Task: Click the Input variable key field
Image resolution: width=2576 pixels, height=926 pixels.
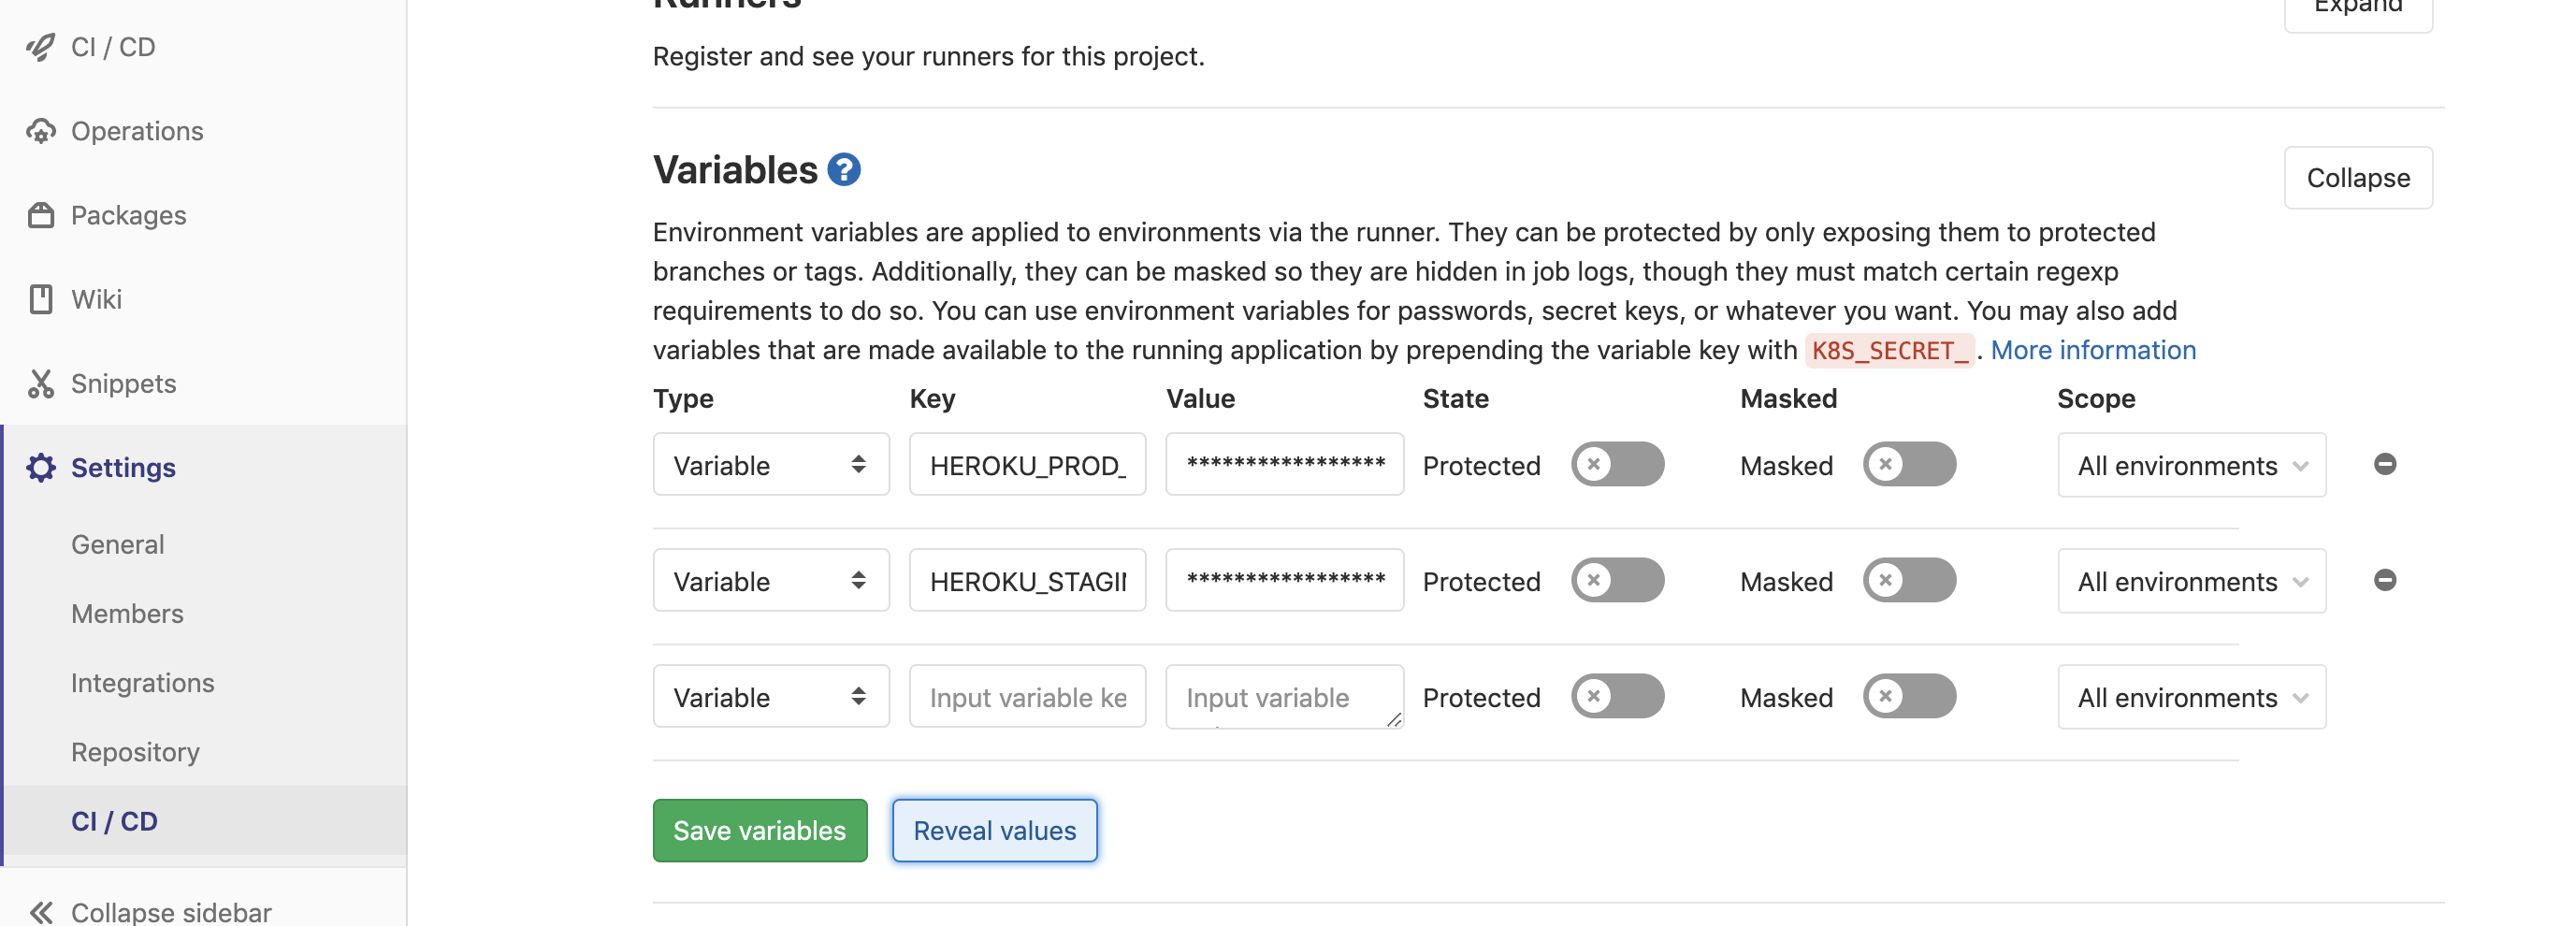Action: [1027, 696]
